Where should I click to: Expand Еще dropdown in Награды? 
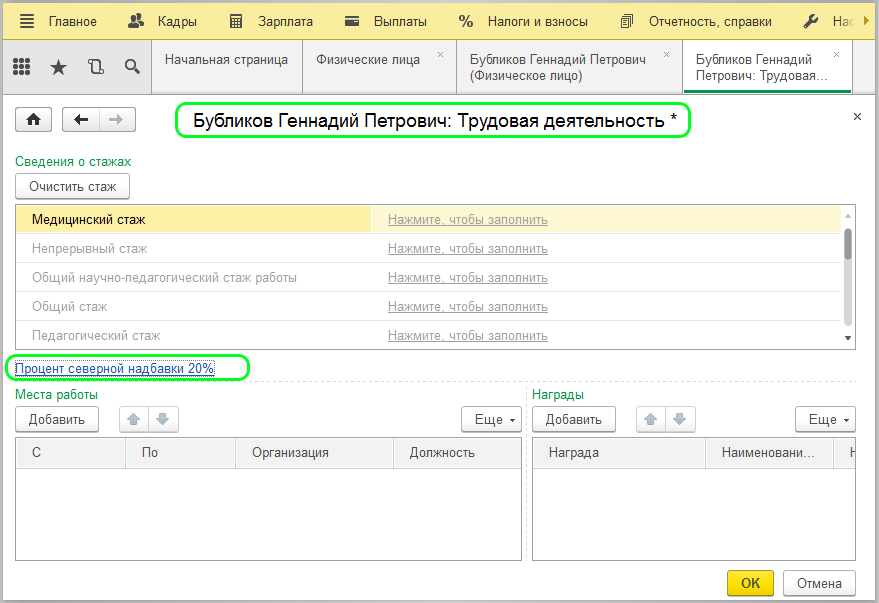click(825, 419)
